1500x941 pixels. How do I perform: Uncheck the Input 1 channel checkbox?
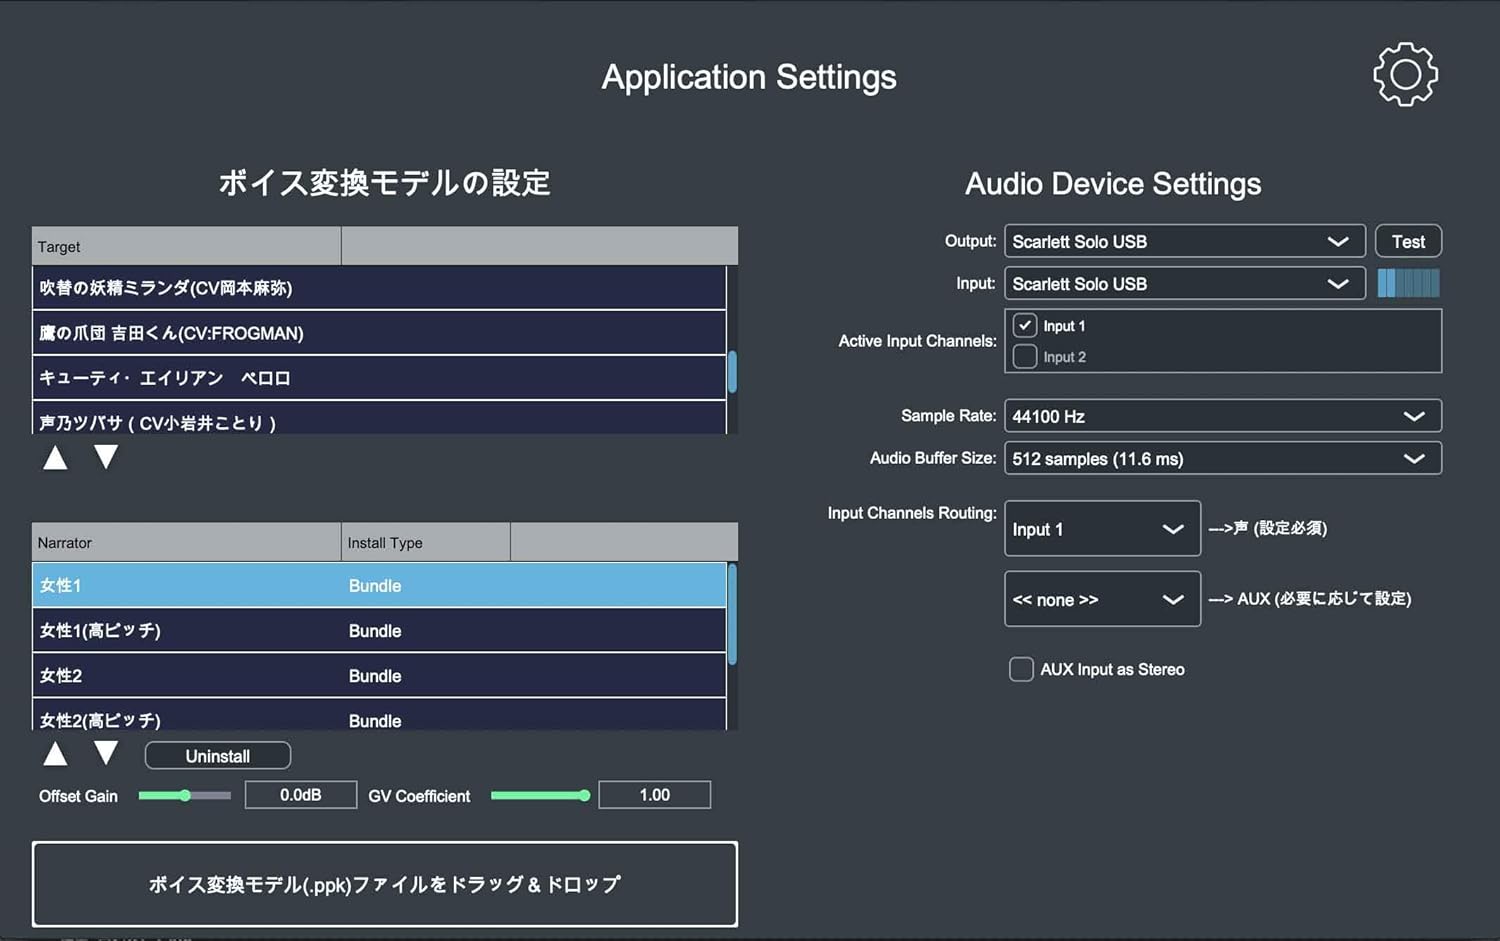[x=1025, y=326]
